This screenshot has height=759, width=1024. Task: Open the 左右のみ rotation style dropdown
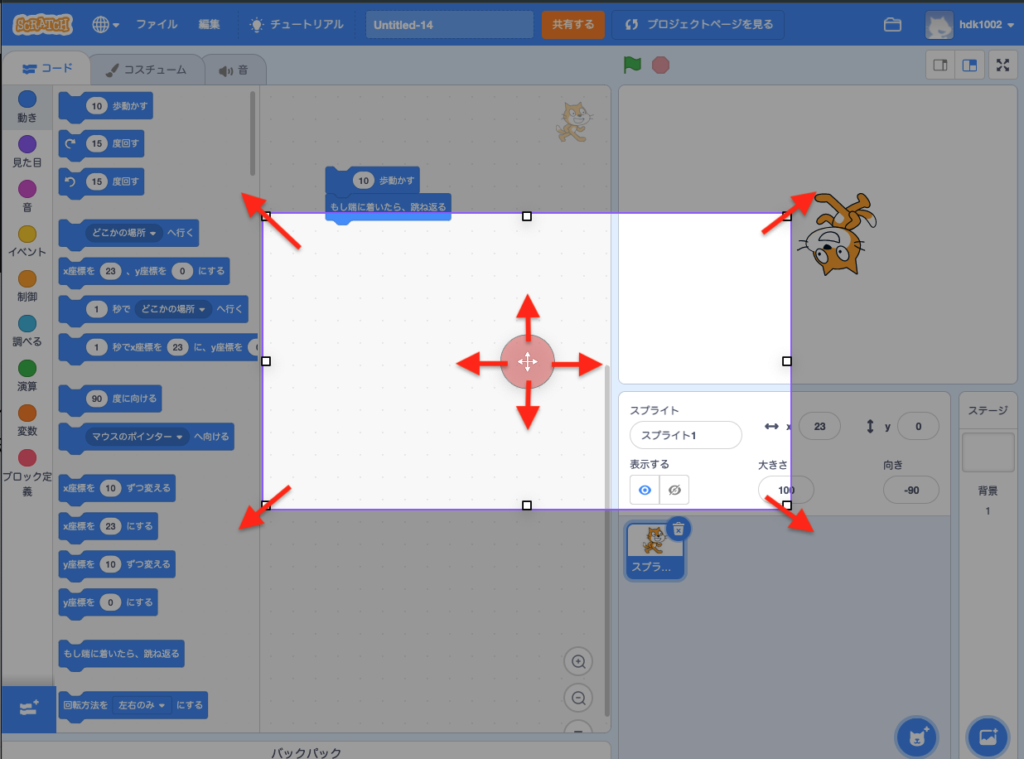(141, 705)
